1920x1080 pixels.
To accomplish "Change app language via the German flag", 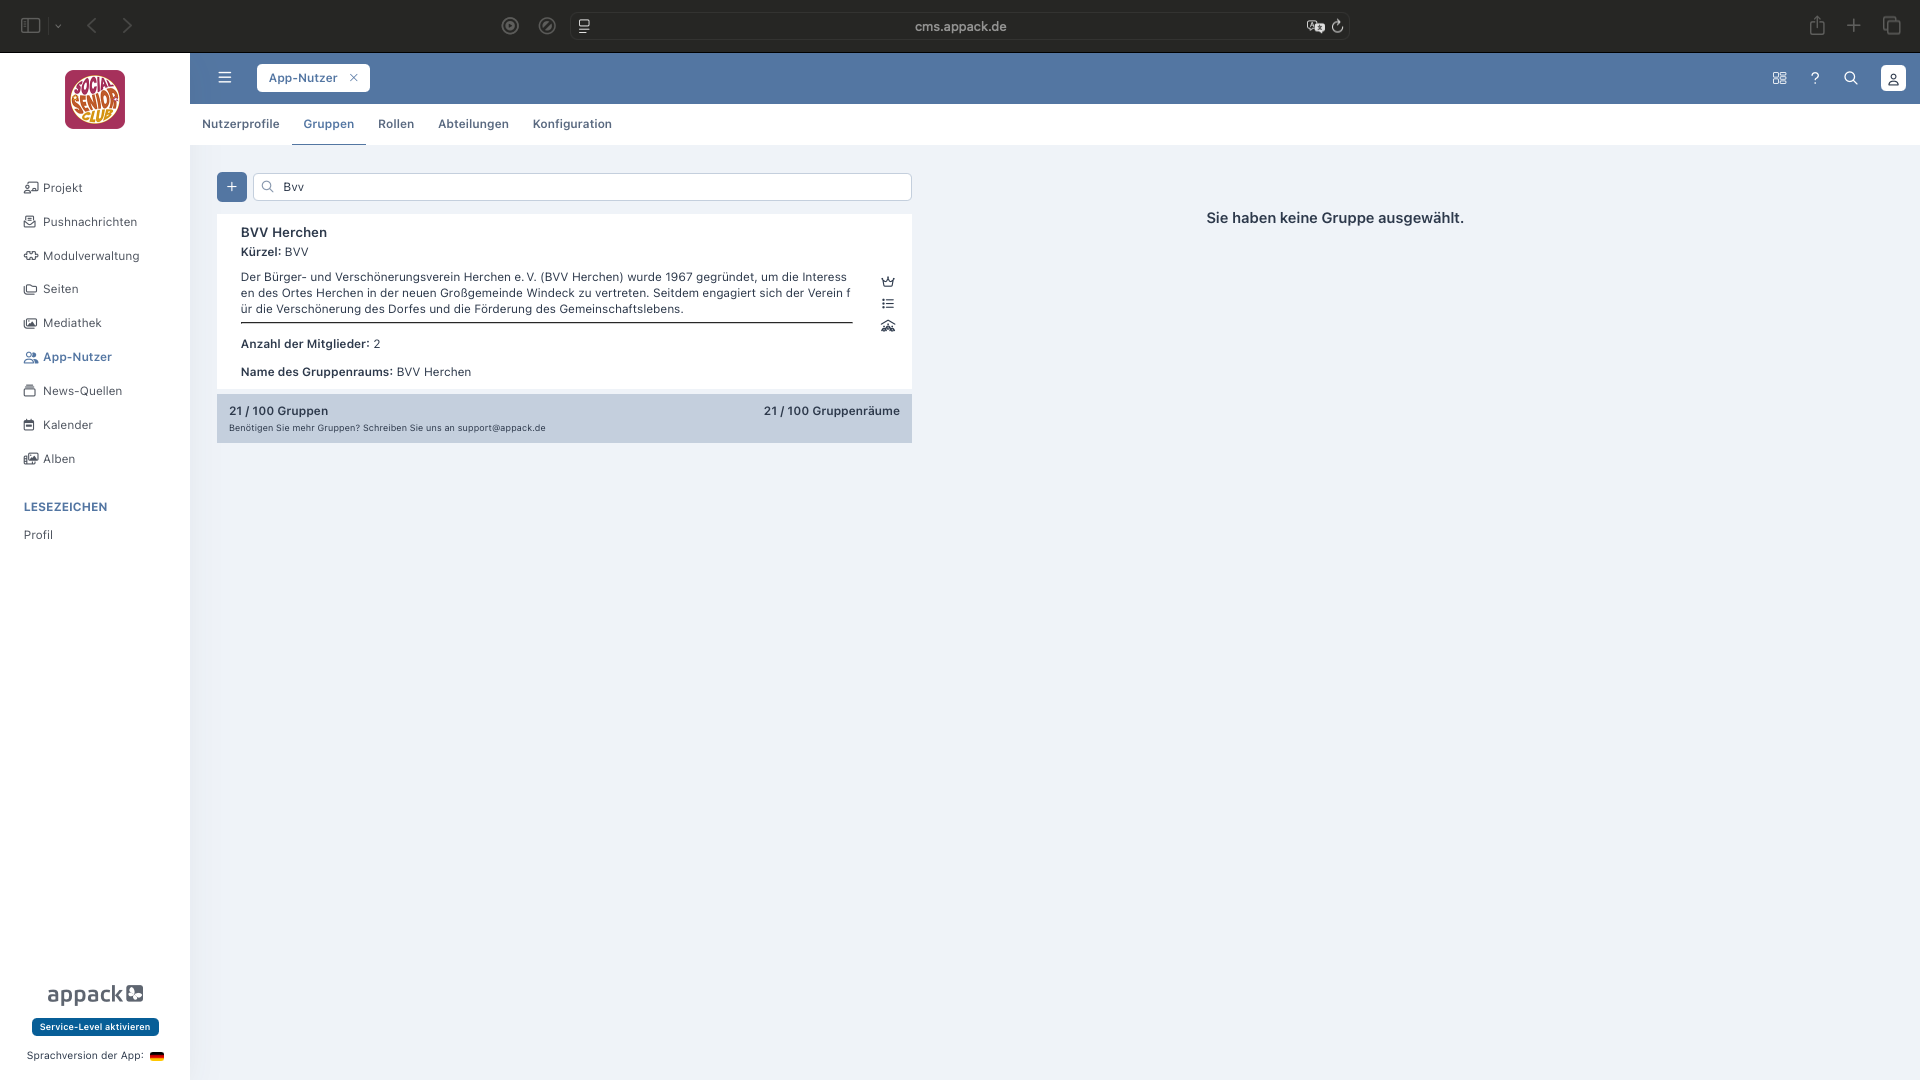I will 157,1056.
